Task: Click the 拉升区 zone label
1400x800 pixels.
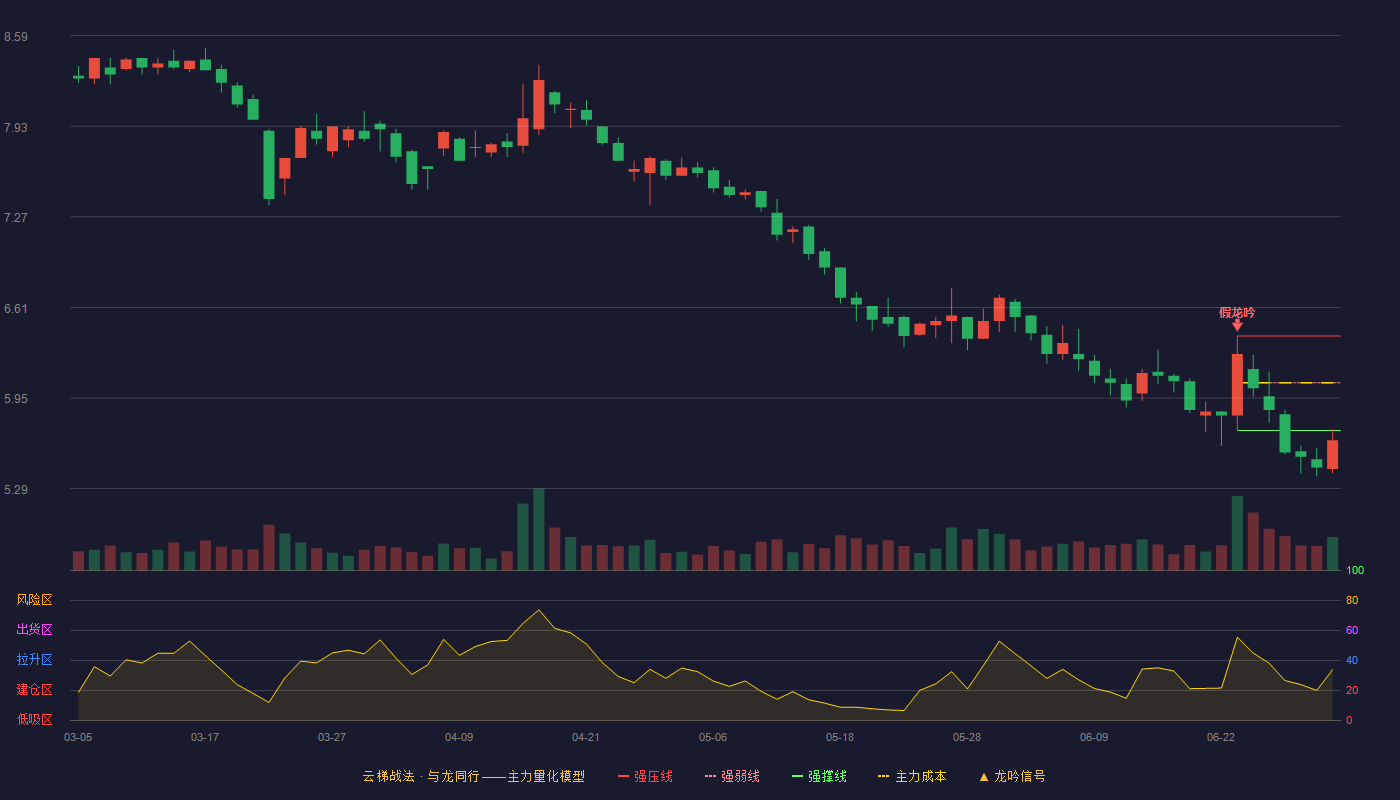Action: click(x=34, y=660)
